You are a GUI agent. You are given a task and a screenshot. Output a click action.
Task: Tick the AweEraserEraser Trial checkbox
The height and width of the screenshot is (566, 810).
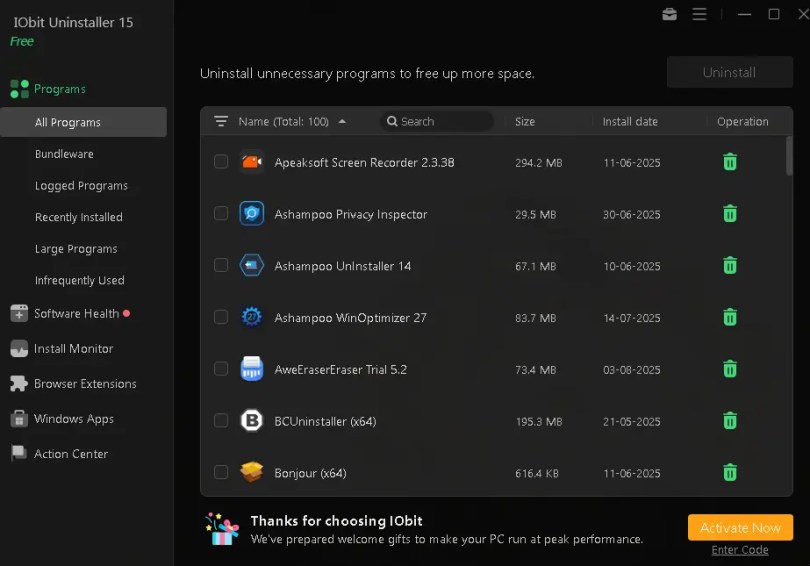point(221,369)
